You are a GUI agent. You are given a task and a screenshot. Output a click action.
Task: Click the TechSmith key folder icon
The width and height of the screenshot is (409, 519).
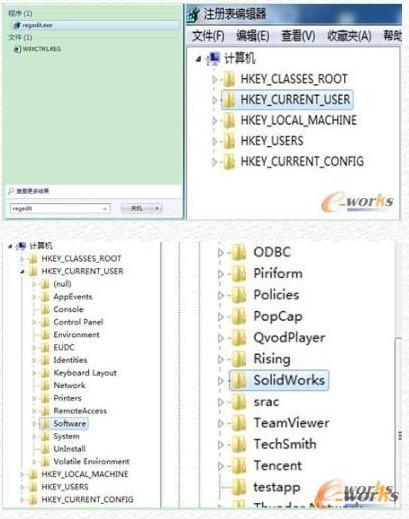coord(239,444)
